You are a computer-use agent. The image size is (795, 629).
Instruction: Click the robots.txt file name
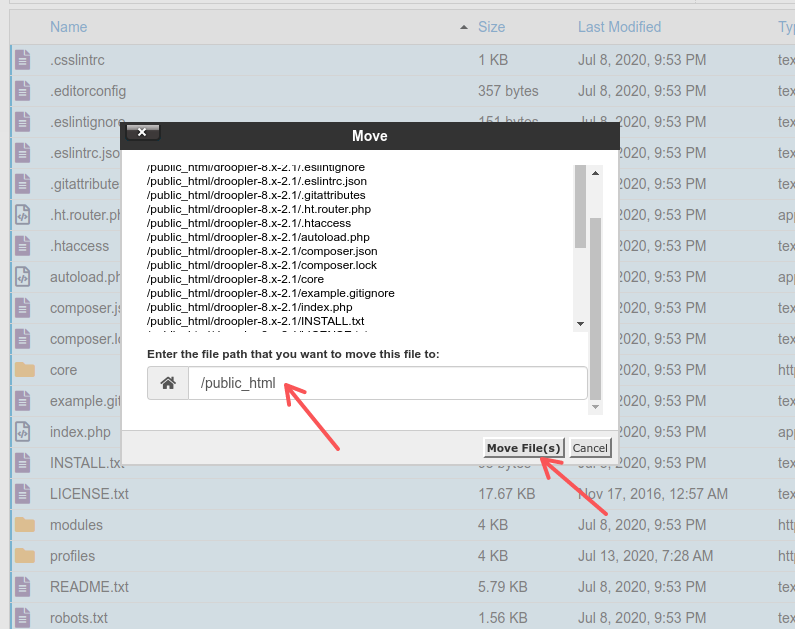(x=79, y=618)
